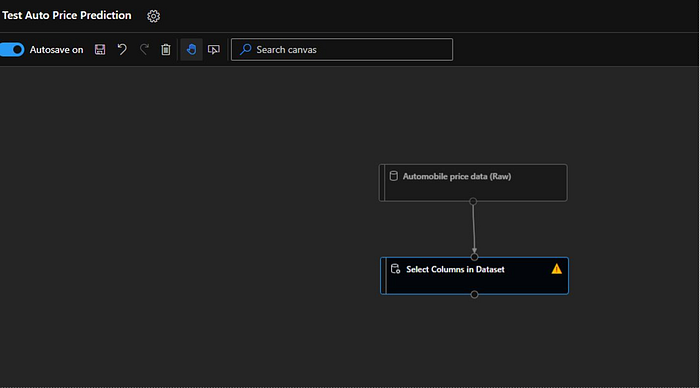Select the Select Columns in Dataset module
Screen dimensions: 700x388
(474, 275)
